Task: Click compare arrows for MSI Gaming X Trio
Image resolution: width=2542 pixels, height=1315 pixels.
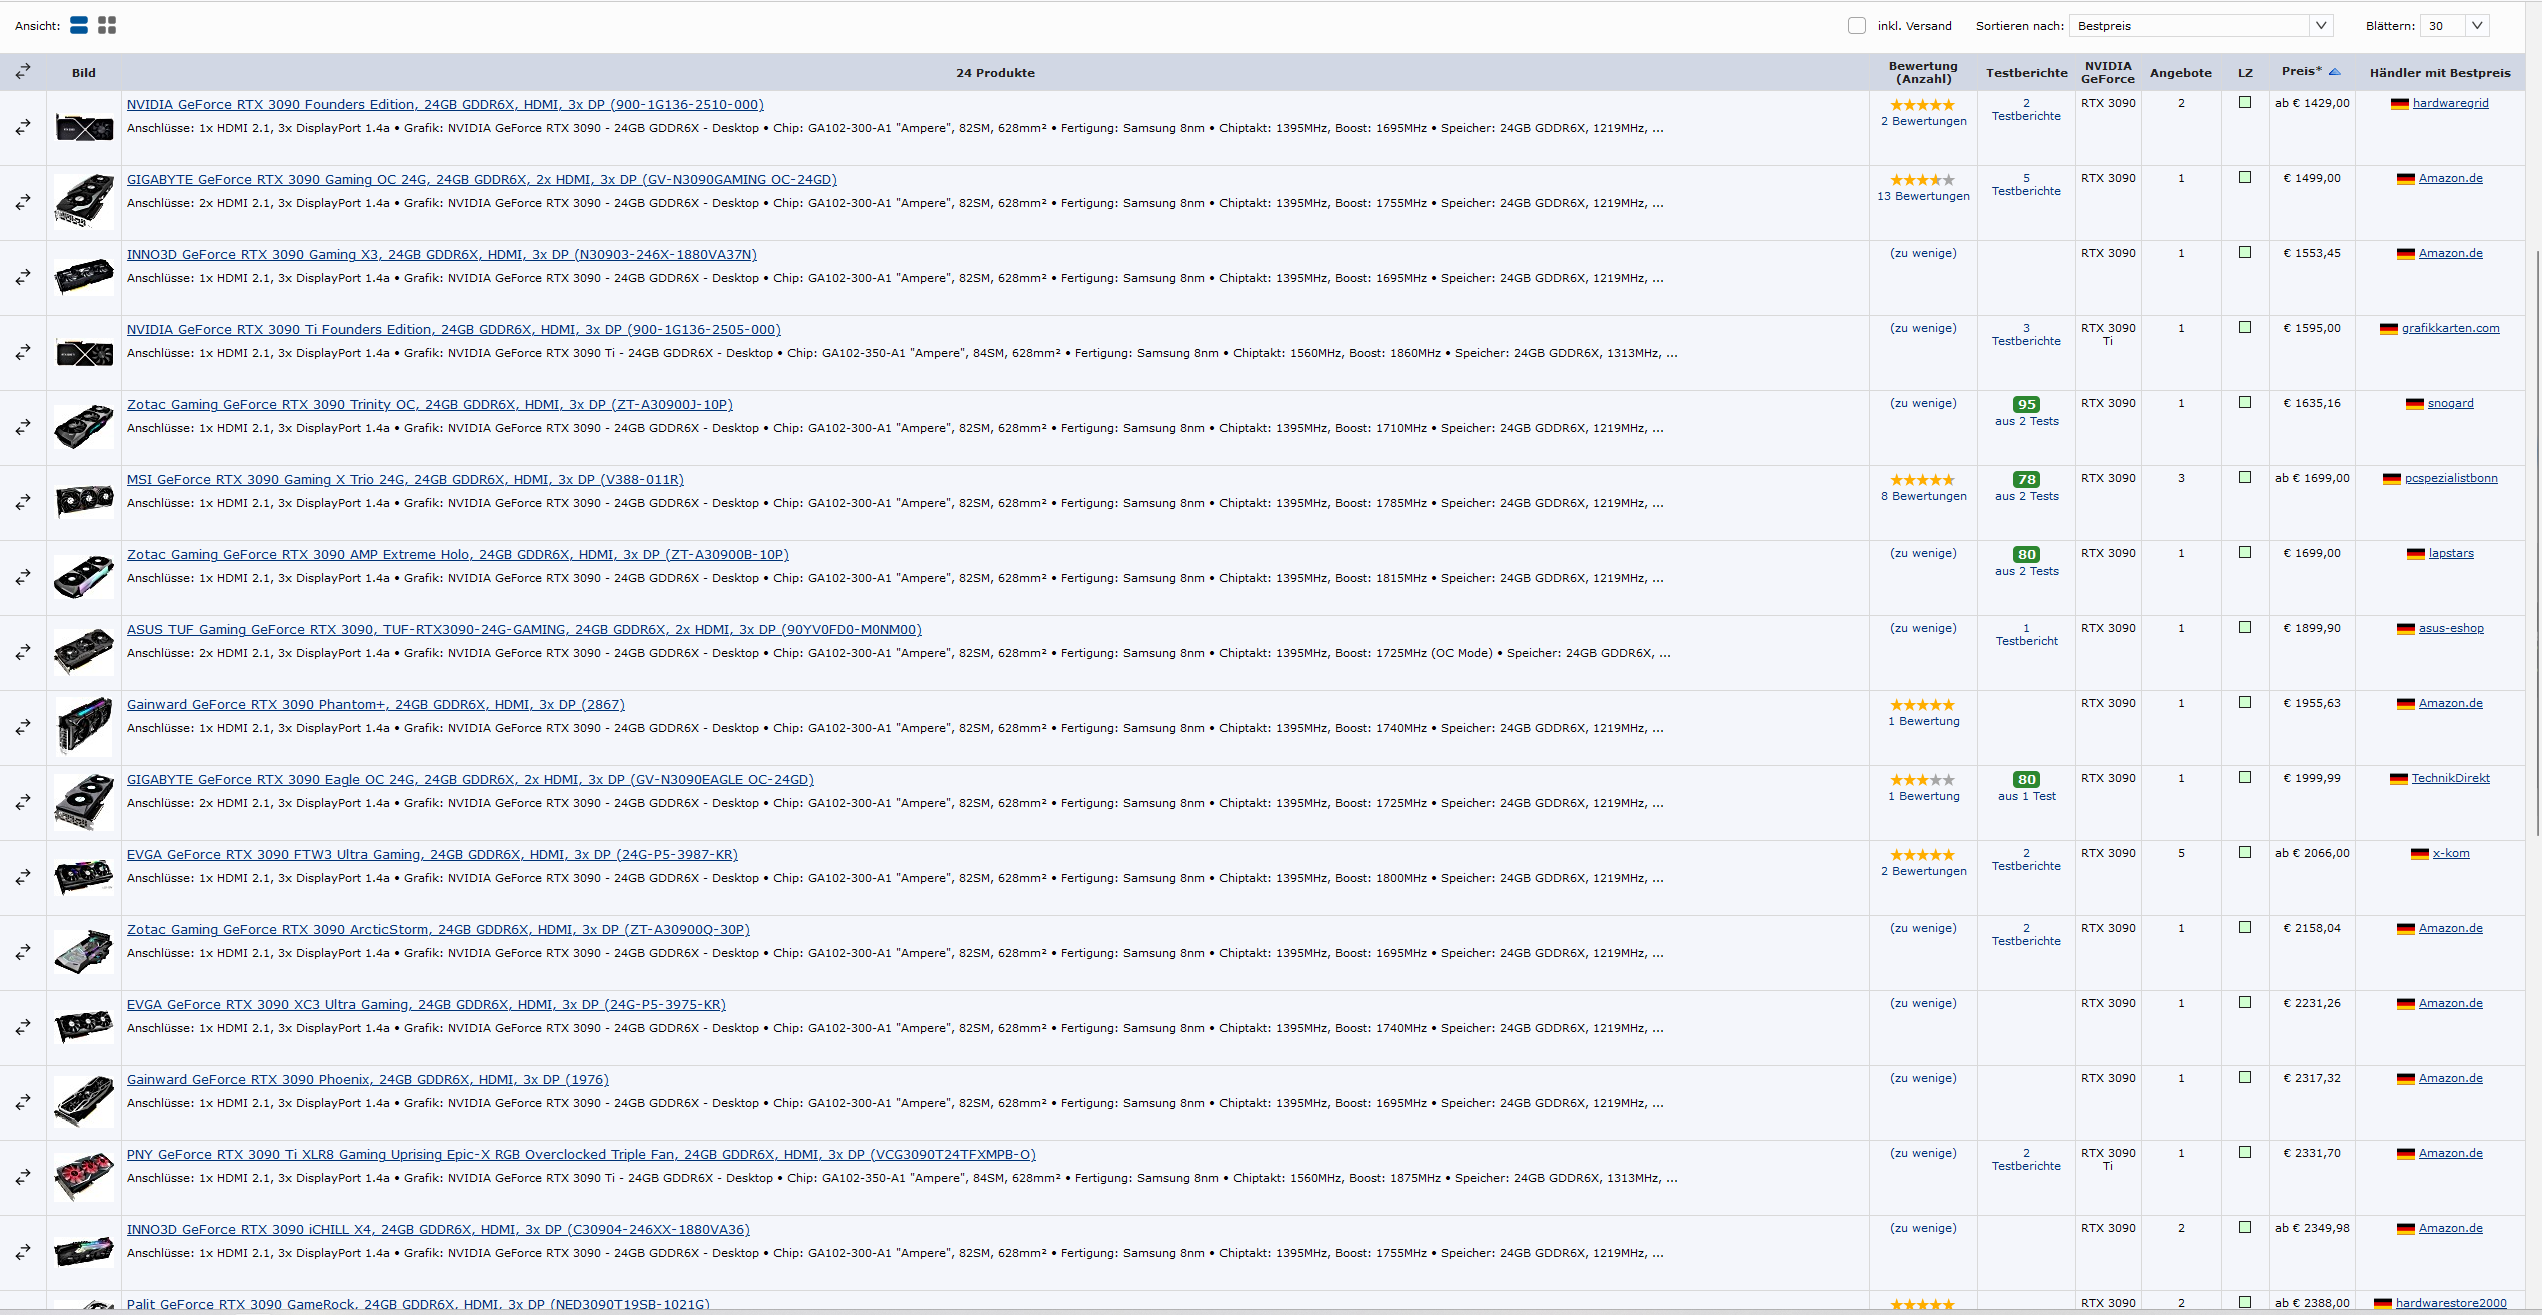Action: click(23, 502)
